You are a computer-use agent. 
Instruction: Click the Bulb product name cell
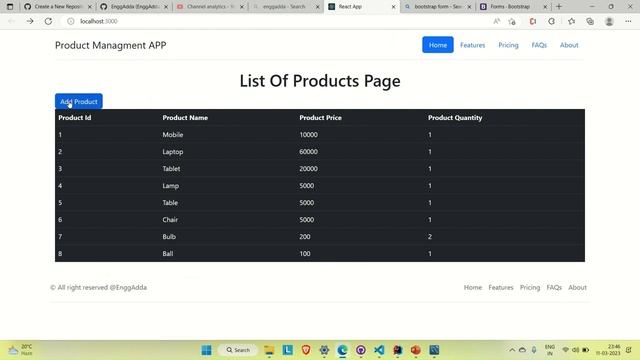pyautogui.click(x=169, y=237)
